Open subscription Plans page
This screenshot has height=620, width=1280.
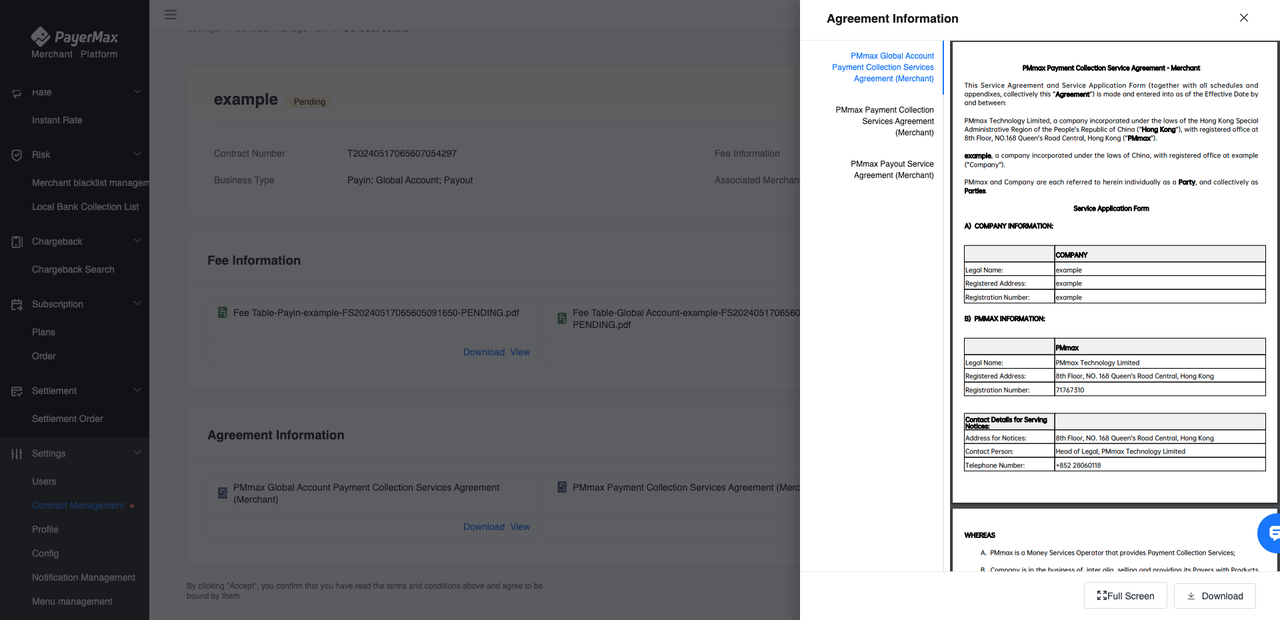[x=44, y=332]
